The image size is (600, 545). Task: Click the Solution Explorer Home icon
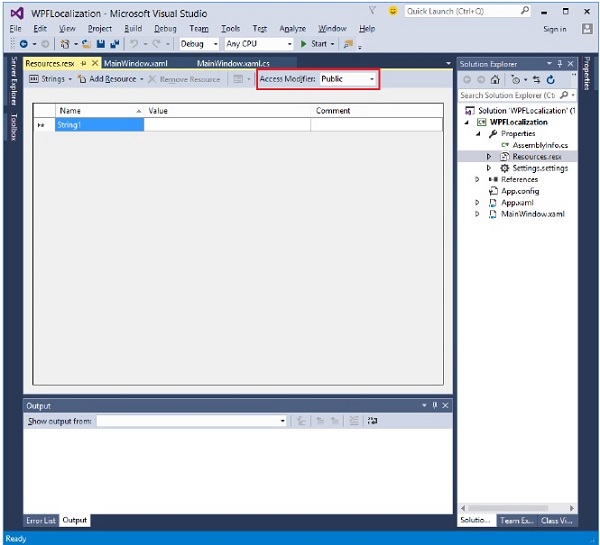tap(495, 80)
